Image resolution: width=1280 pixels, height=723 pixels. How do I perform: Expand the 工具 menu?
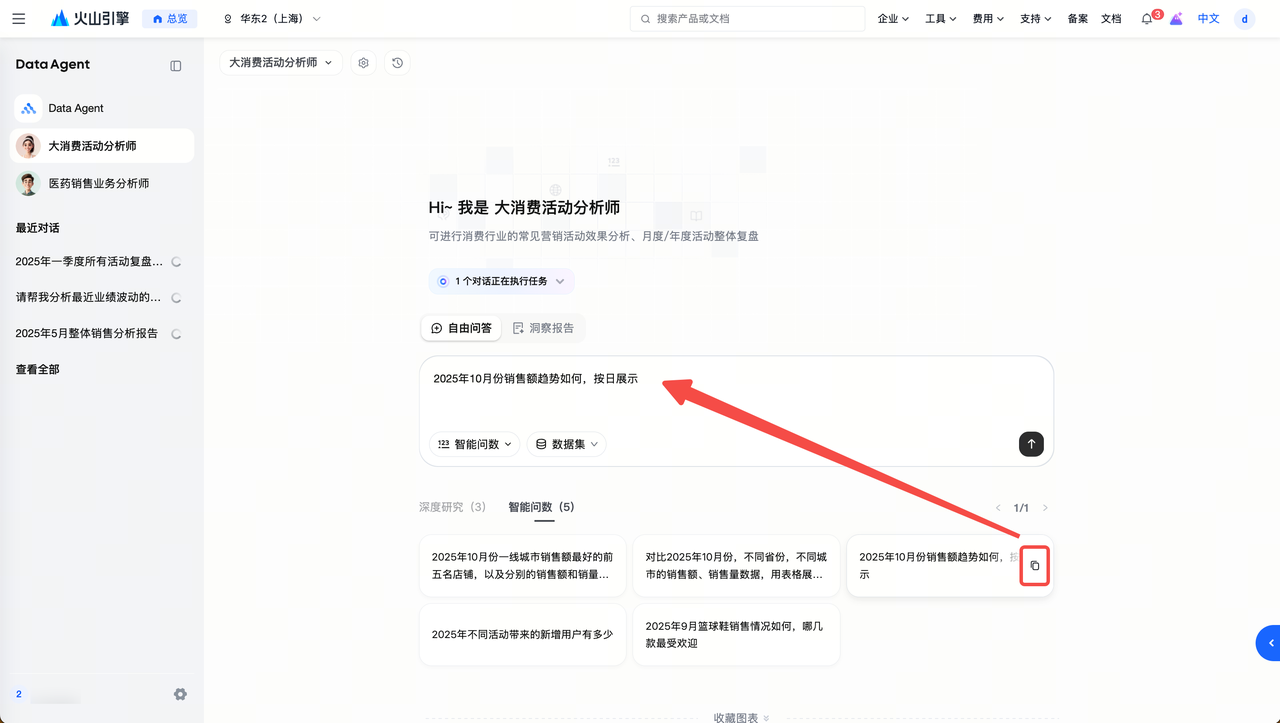pyautogui.click(x=941, y=19)
